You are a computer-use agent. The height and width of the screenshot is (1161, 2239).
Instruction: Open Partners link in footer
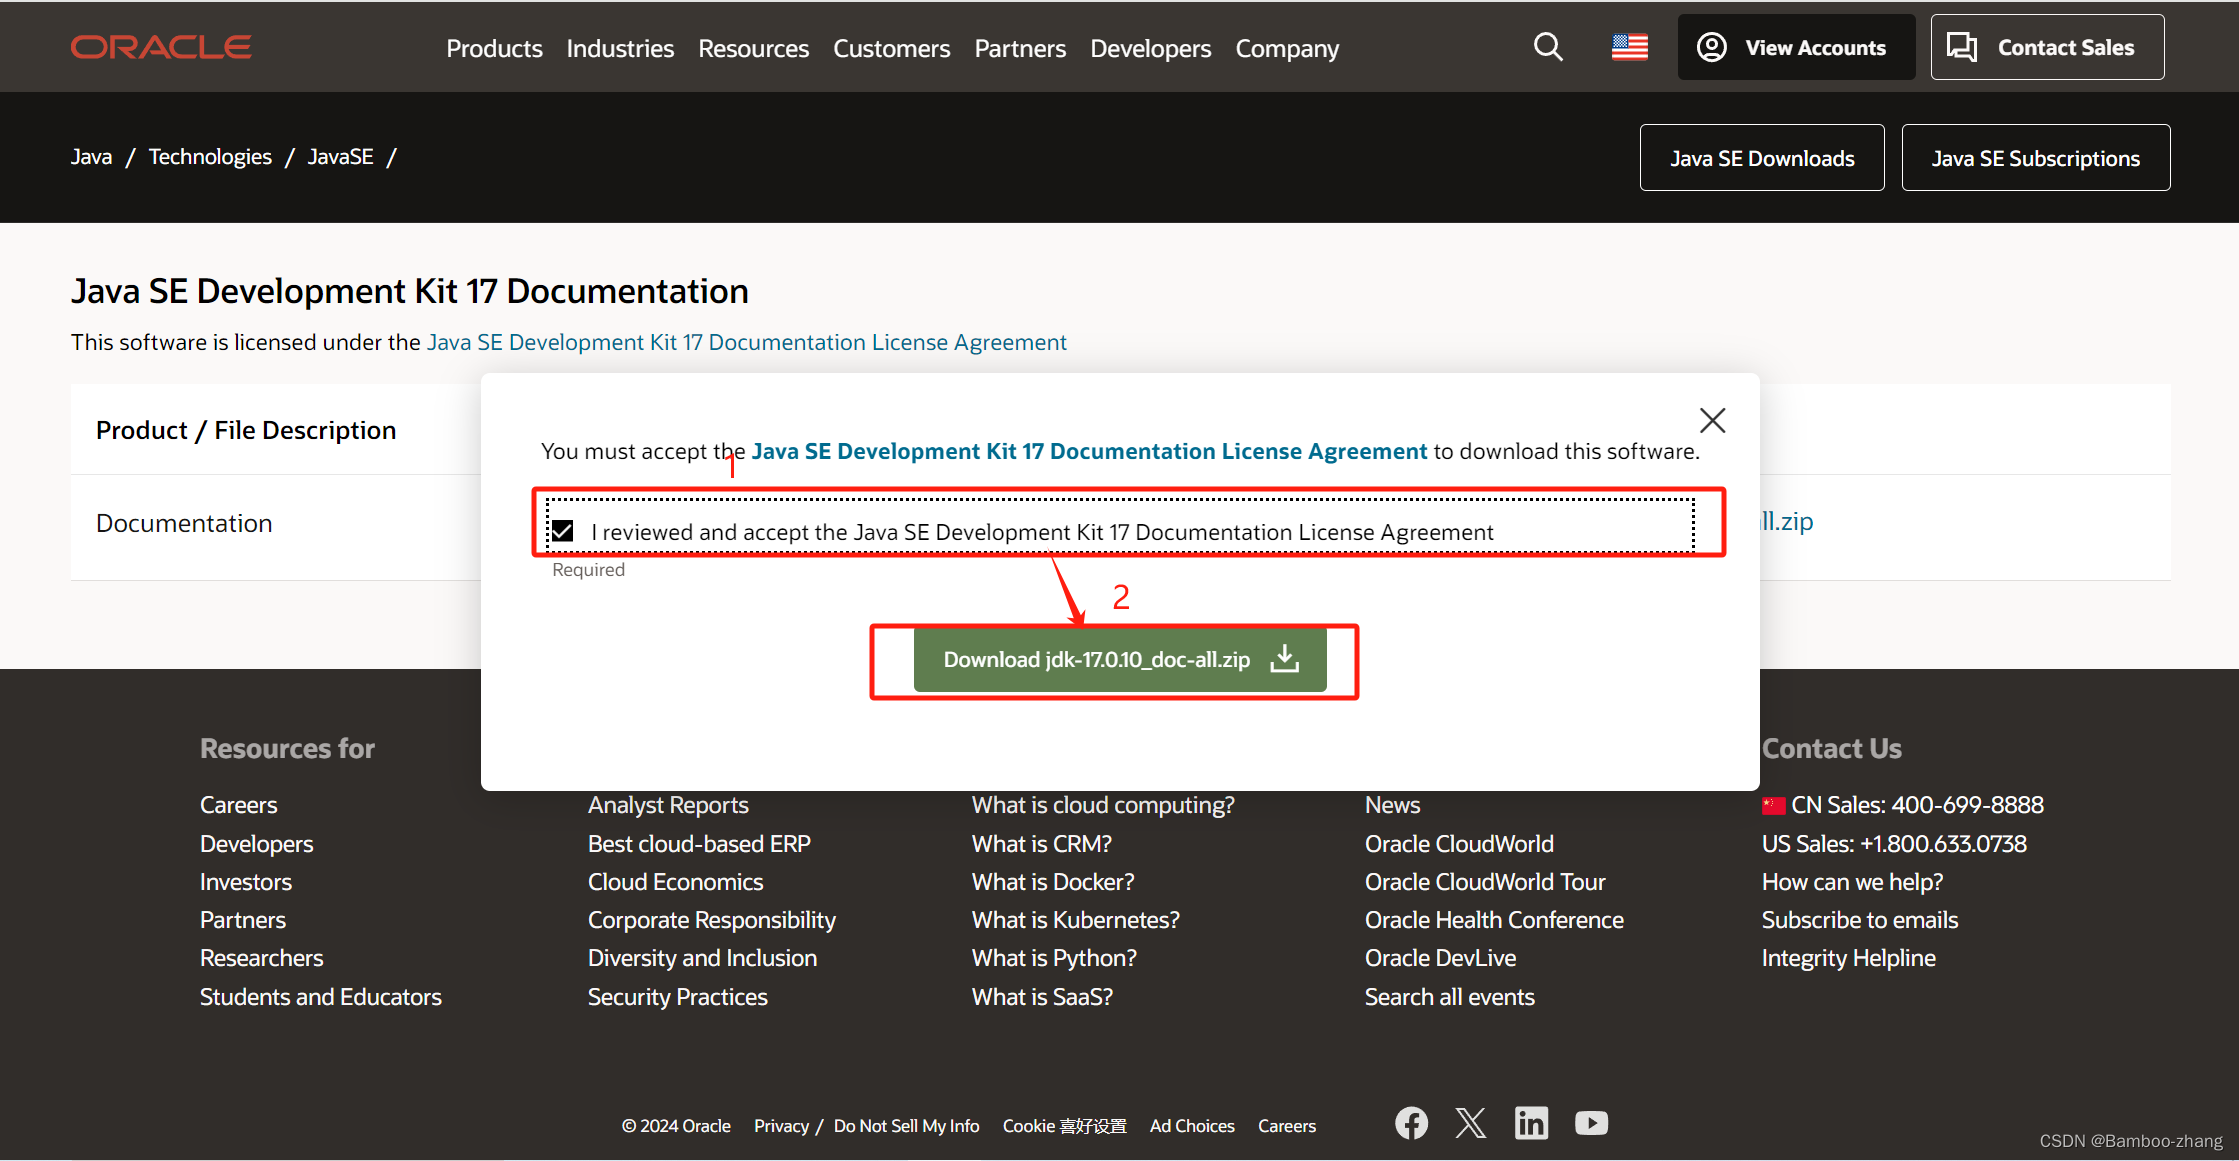click(242, 920)
